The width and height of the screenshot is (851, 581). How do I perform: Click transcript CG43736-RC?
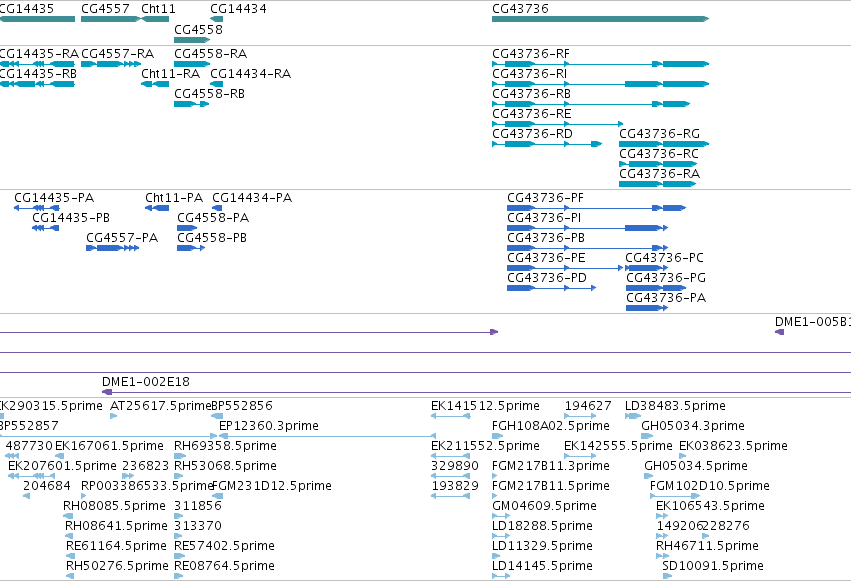[658, 164]
